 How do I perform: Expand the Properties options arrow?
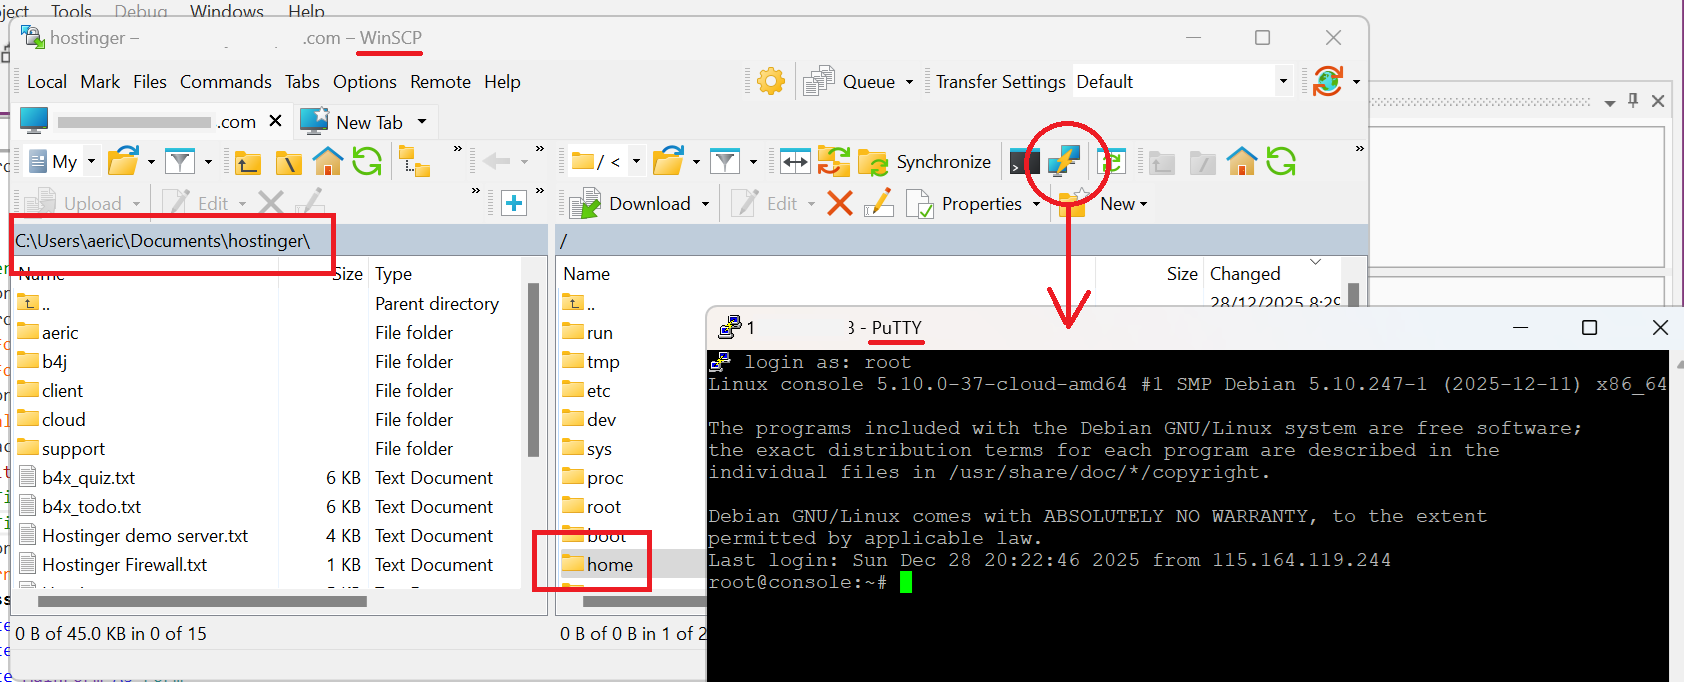(x=1036, y=204)
